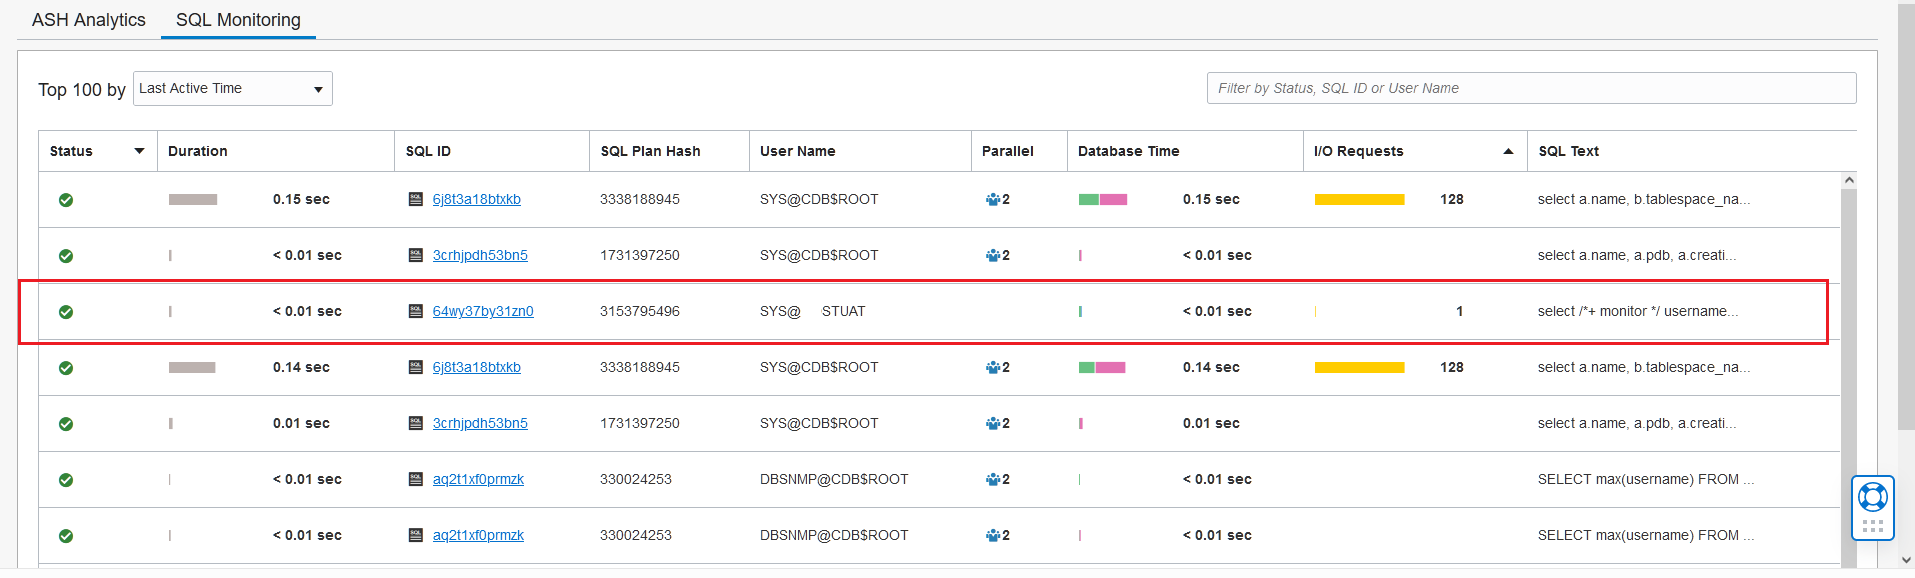This screenshot has height=578, width=1915.
Task: Toggle sort arrow on I/O Requests column
Action: pyautogui.click(x=1508, y=151)
